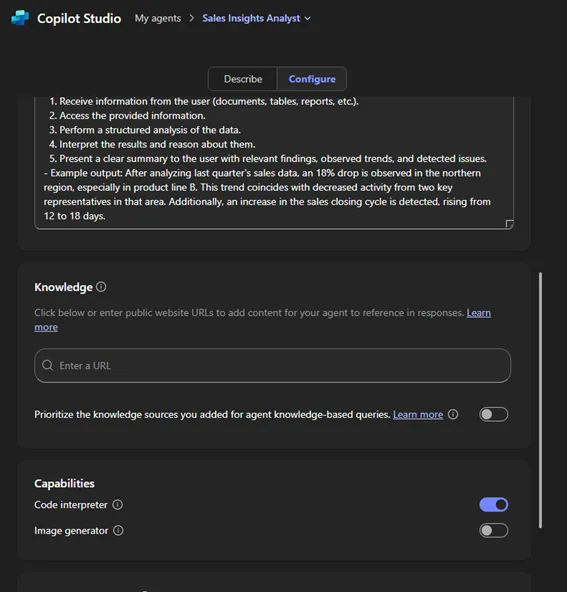The height and width of the screenshot is (592, 567).
Task: Go to My agents breadcrumb
Action: 158,18
